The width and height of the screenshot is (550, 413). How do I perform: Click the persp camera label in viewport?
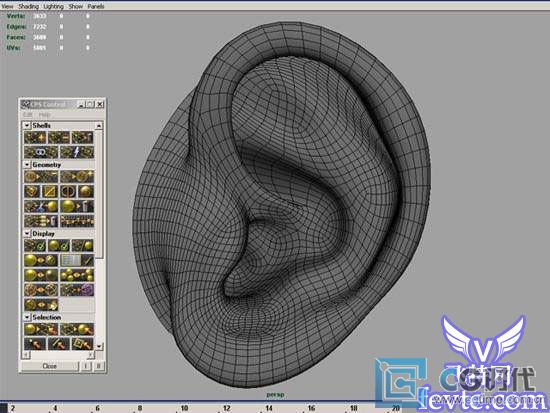pos(275,395)
